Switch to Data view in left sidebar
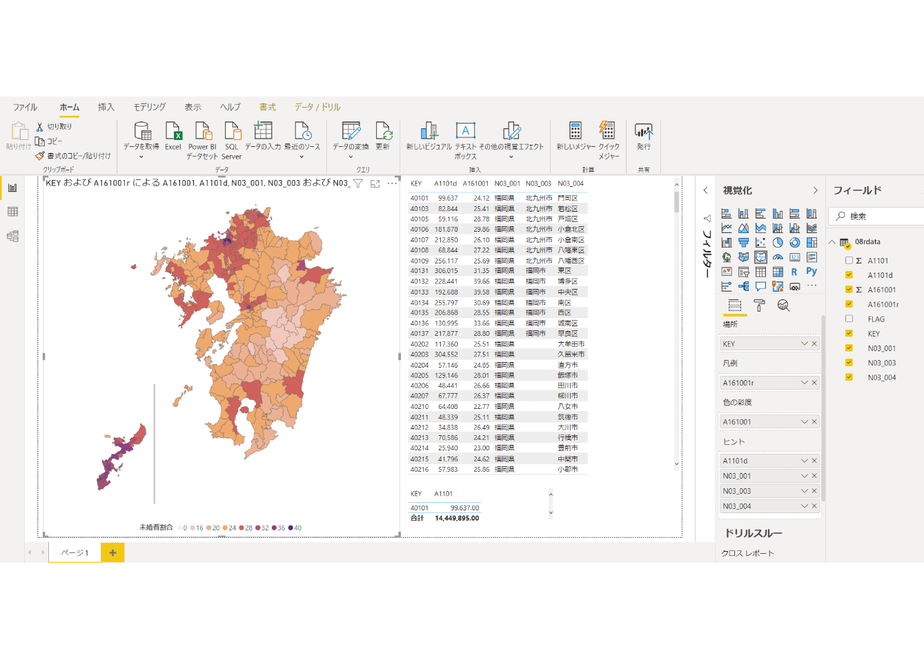Screen dimensions: 924x660 (x=12, y=212)
